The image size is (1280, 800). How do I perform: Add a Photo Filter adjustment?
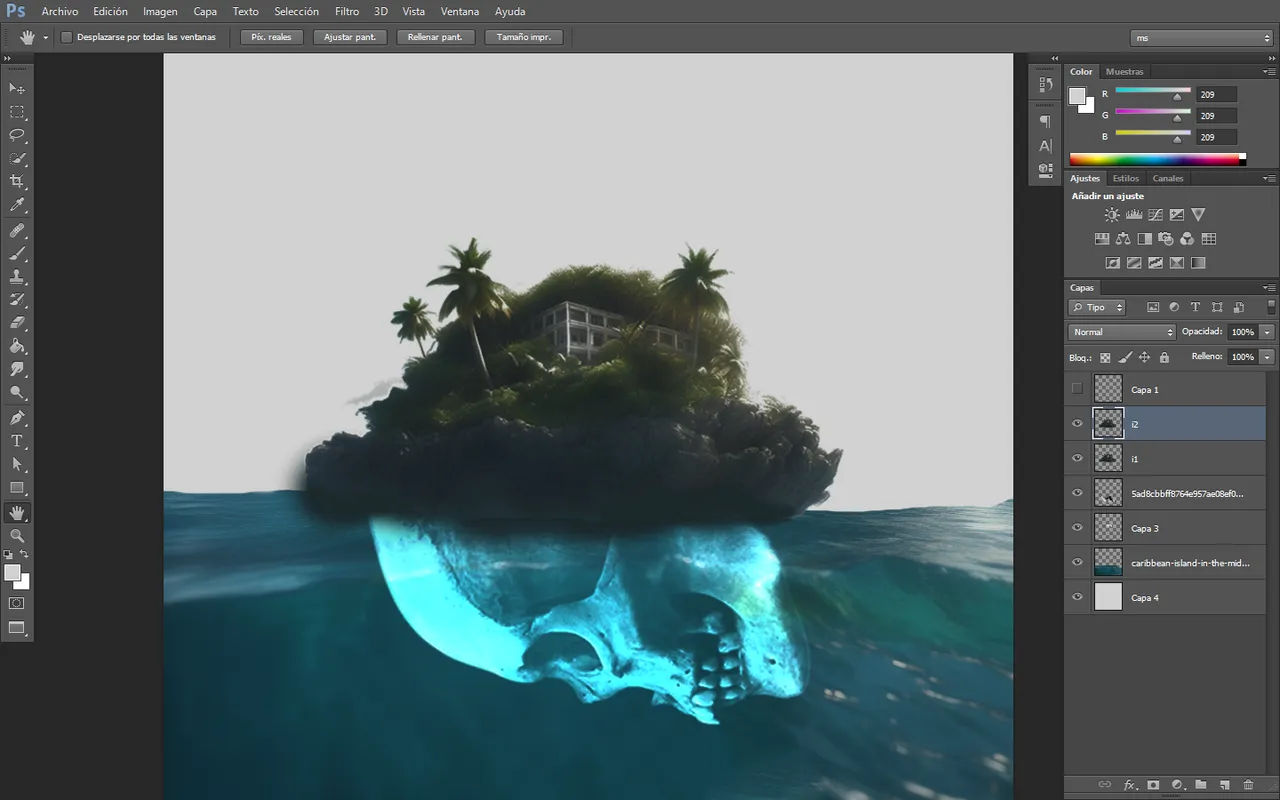(x=1166, y=239)
